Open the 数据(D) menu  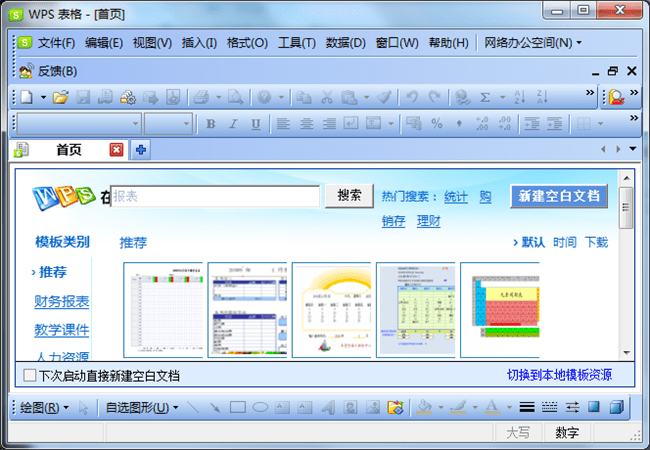346,43
